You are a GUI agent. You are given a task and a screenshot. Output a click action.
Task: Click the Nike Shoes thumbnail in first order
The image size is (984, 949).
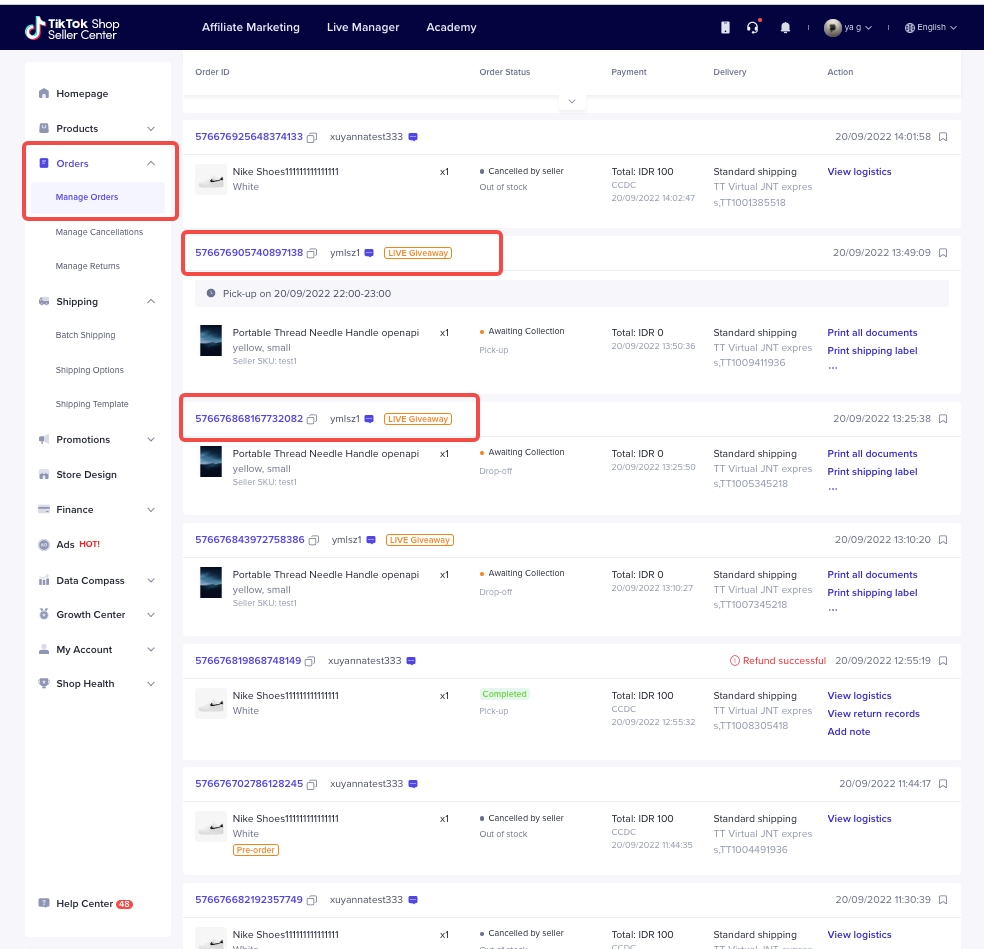211,179
